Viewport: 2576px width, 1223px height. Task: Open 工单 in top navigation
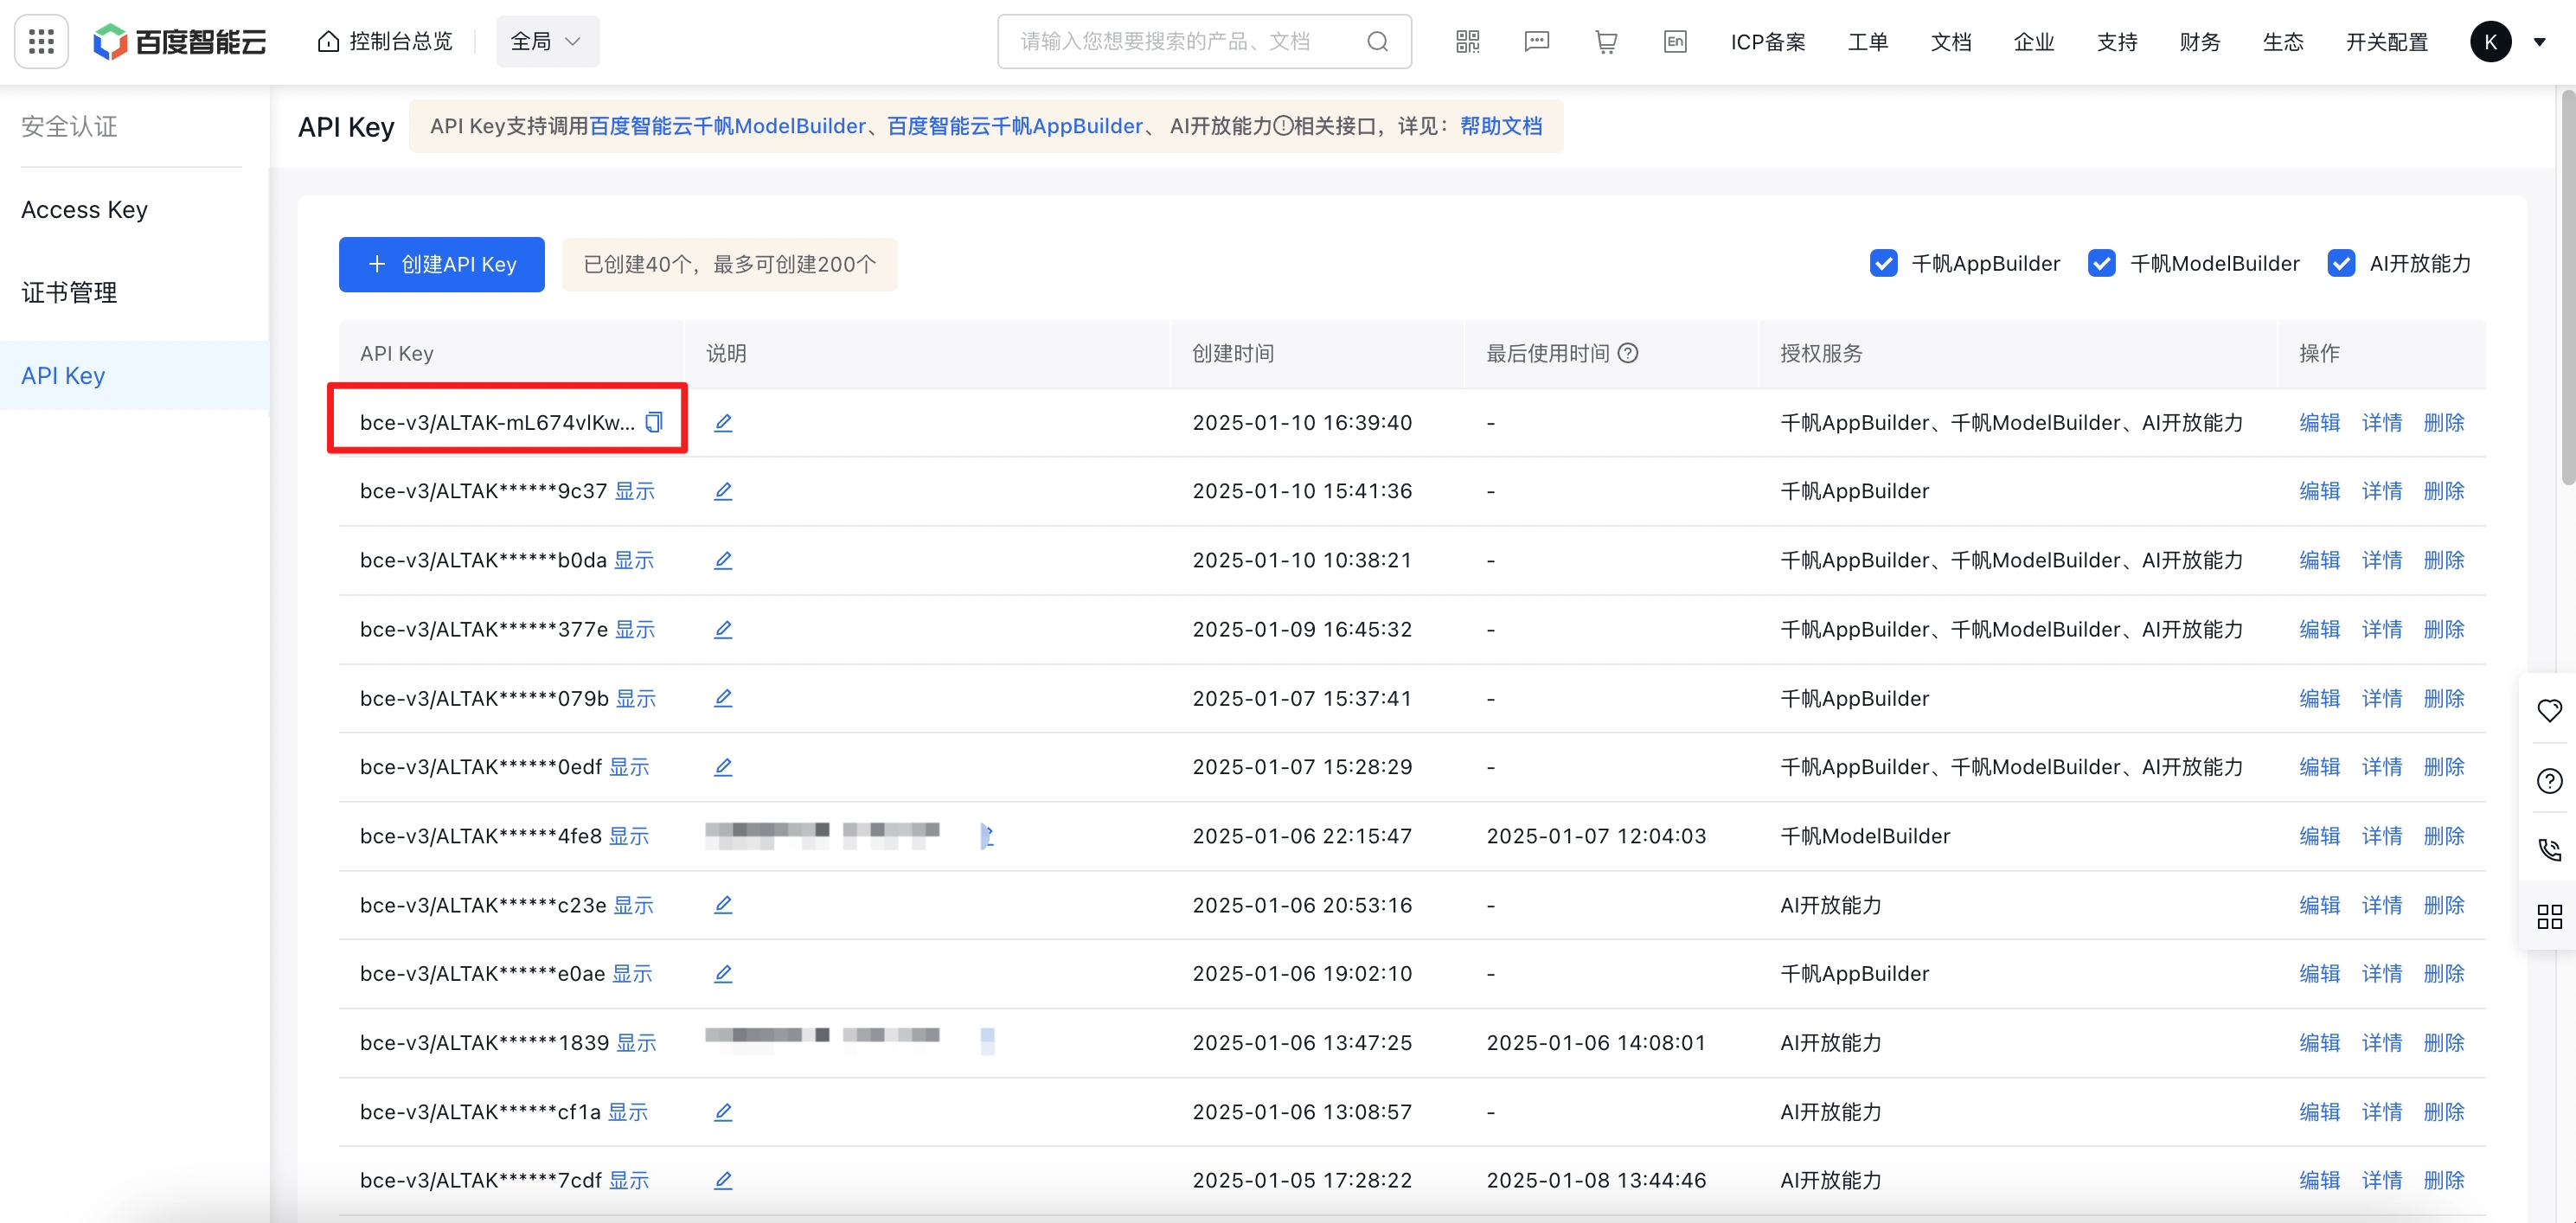pos(1867,42)
